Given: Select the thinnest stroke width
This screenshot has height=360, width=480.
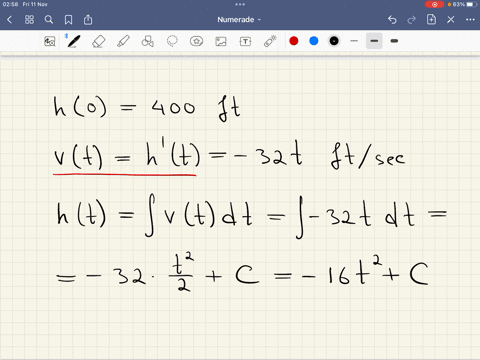Looking at the screenshot, I should coord(354,41).
